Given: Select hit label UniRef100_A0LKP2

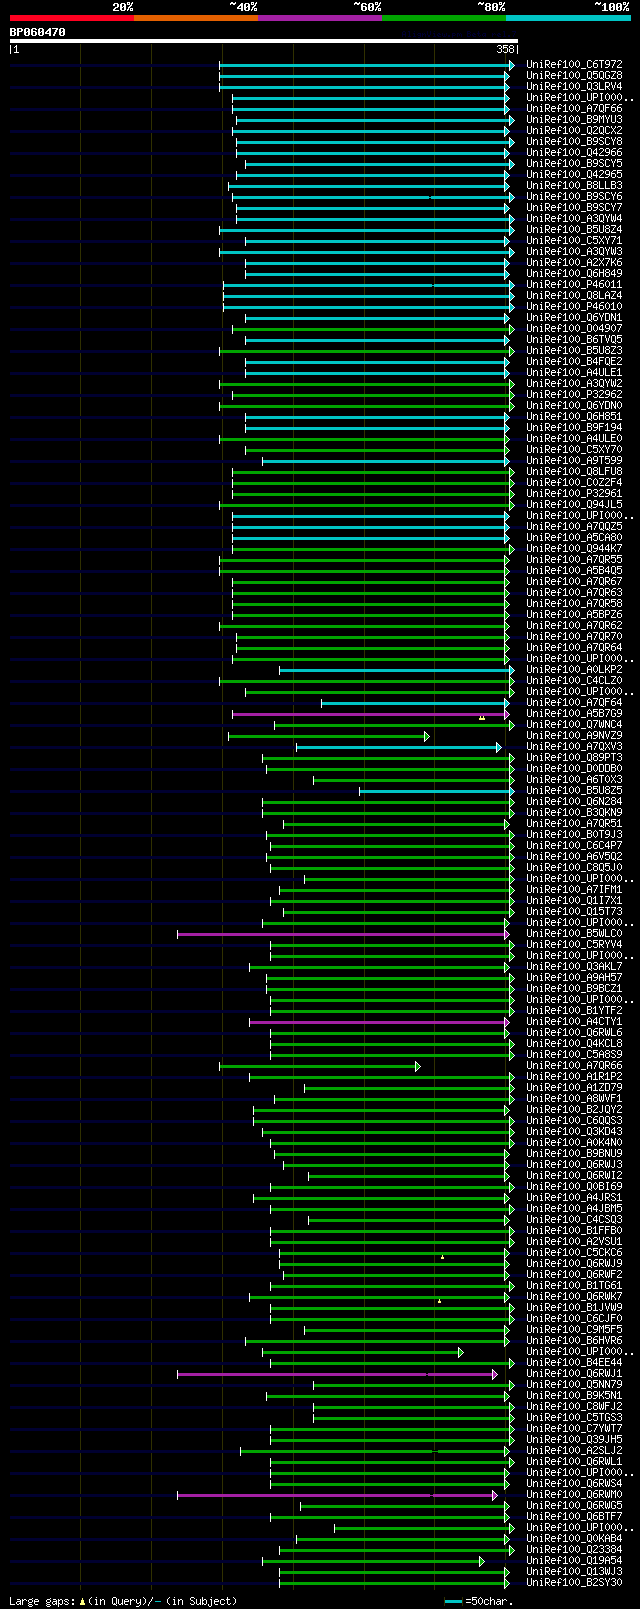Looking at the screenshot, I should pos(574,669).
